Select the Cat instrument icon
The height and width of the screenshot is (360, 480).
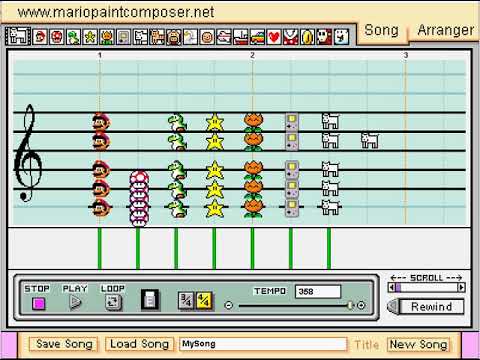pos(157,37)
